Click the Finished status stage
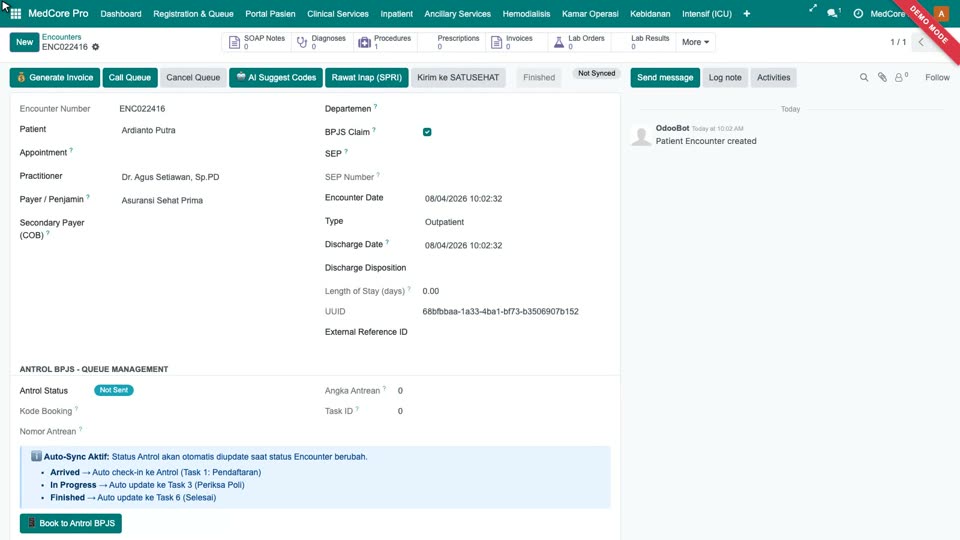Screen dimensions: 960x540 click(x=539, y=77)
